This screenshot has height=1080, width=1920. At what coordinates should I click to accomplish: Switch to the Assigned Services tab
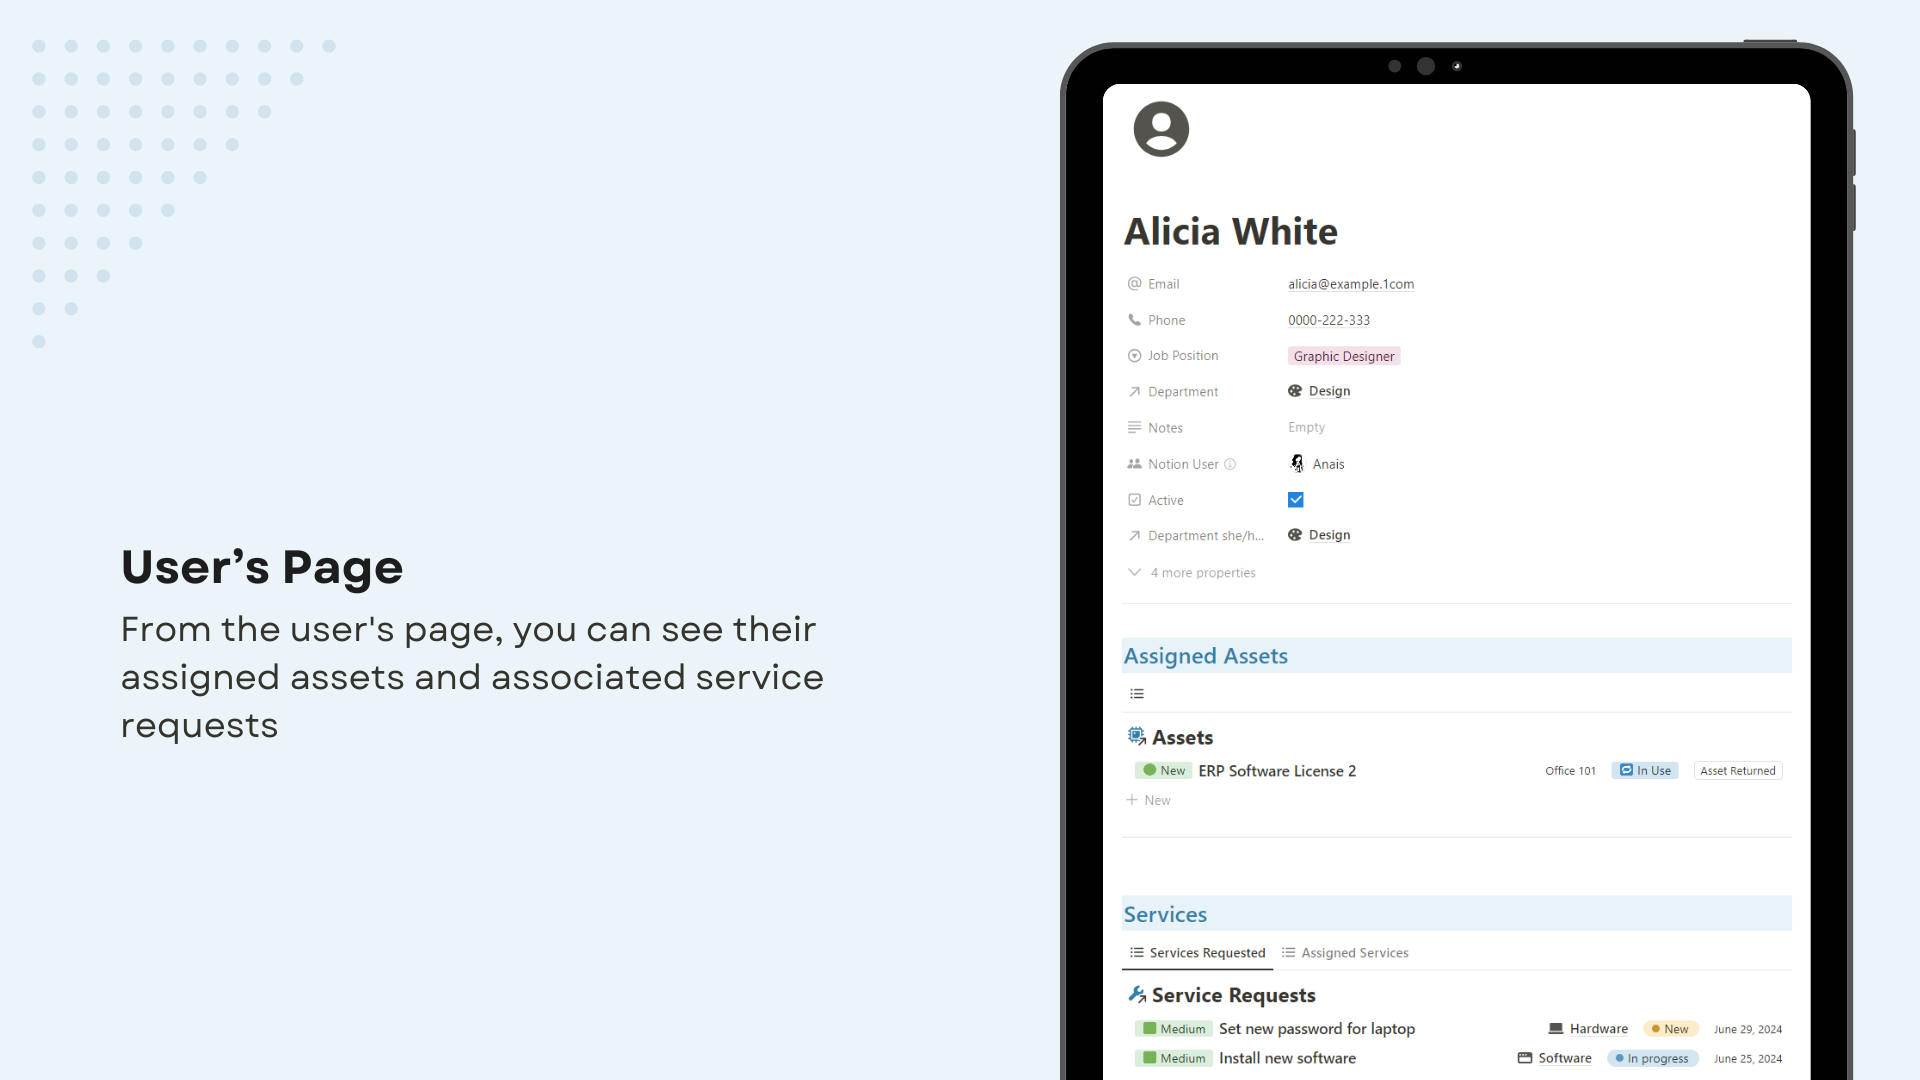pos(1345,953)
